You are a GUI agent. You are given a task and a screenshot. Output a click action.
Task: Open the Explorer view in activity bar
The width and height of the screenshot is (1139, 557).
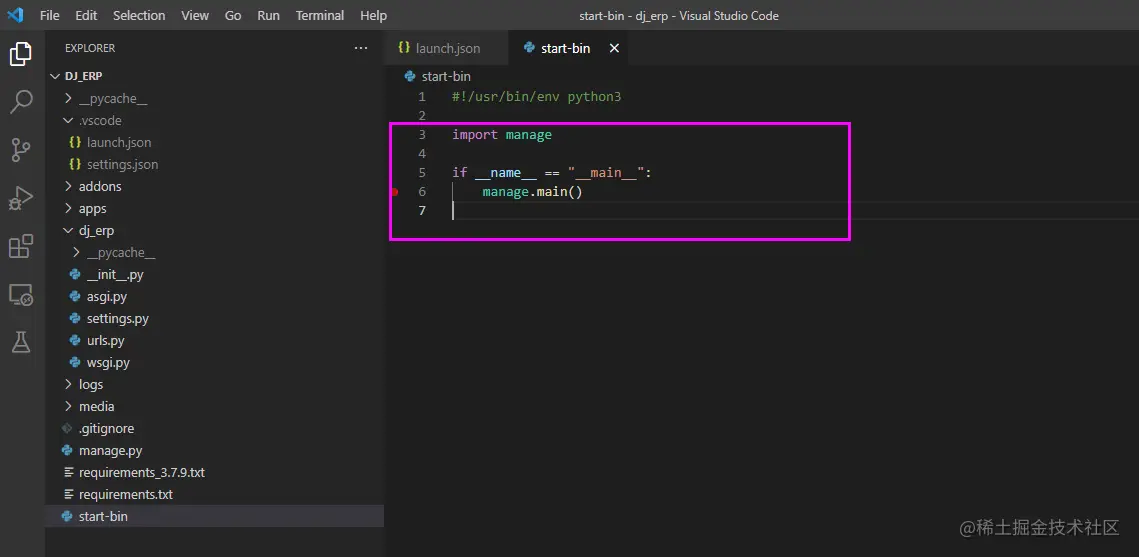[x=21, y=54]
